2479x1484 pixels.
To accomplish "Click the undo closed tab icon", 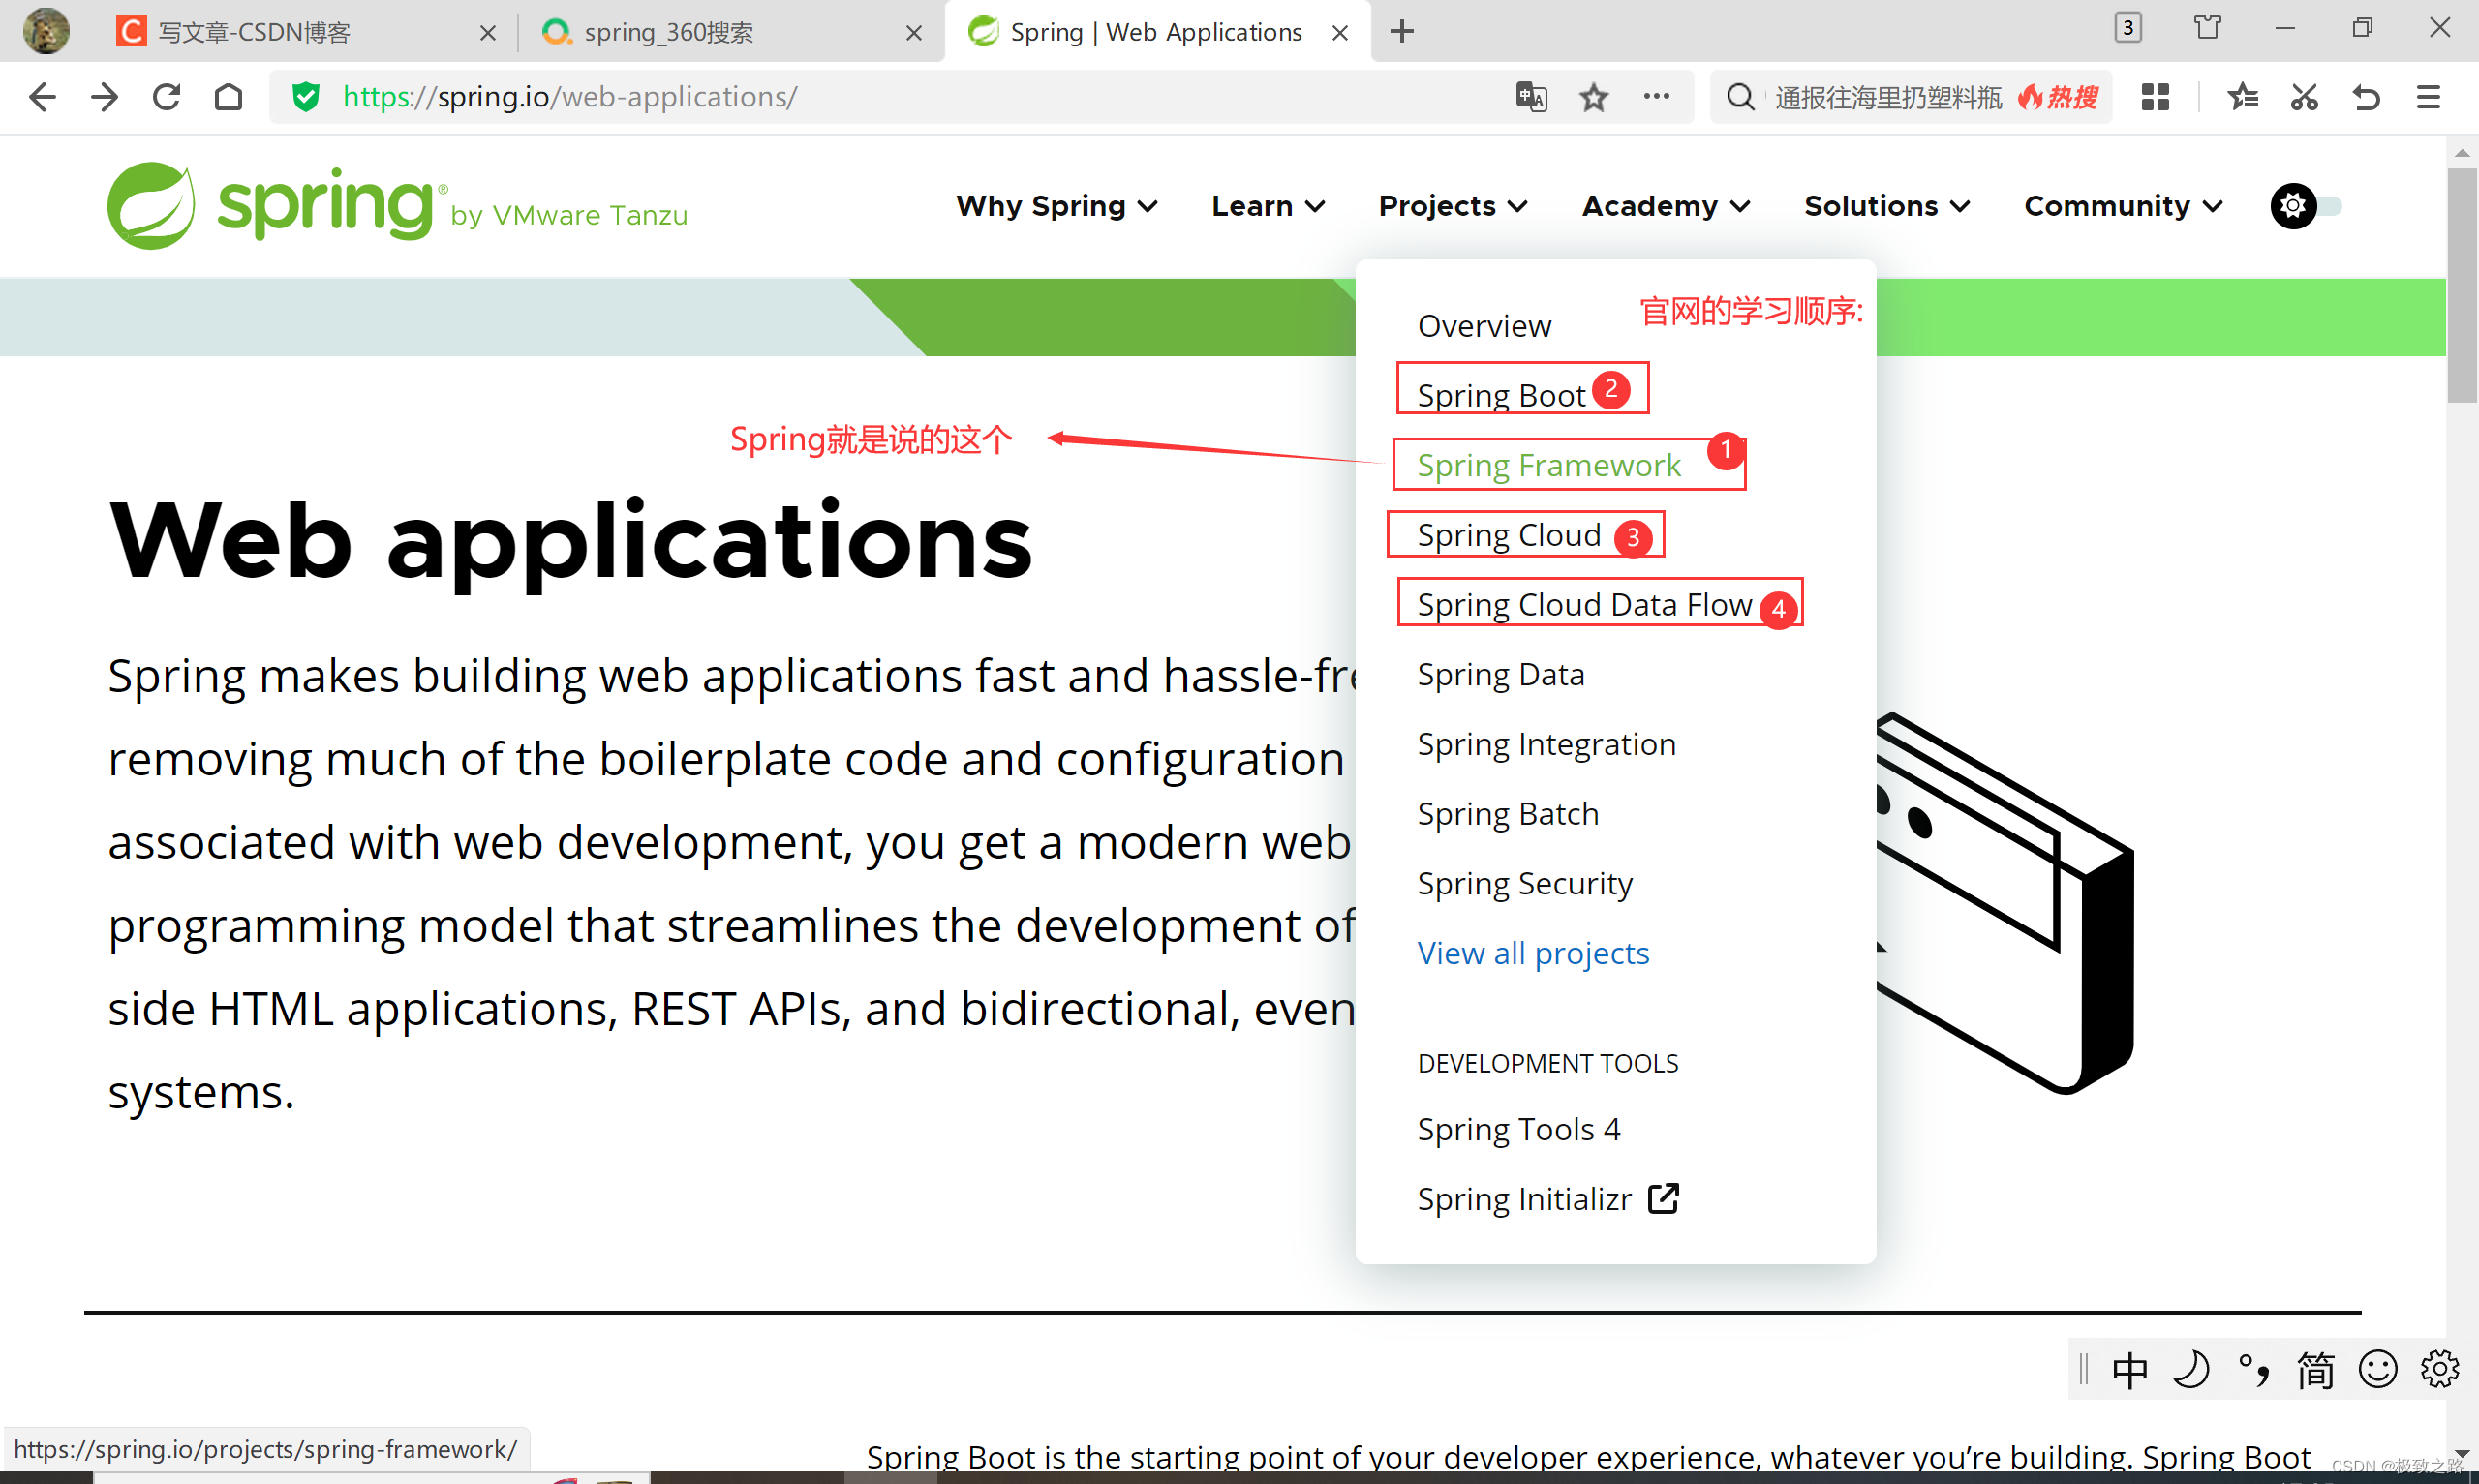I will click(x=2366, y=97).
